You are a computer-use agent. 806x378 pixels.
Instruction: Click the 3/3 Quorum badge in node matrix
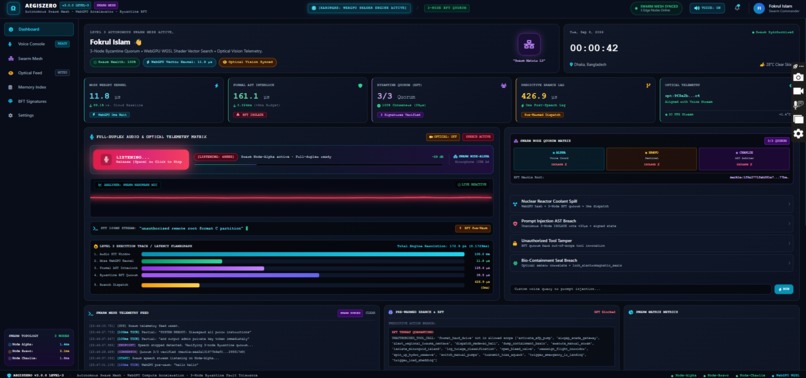(777, 140)
